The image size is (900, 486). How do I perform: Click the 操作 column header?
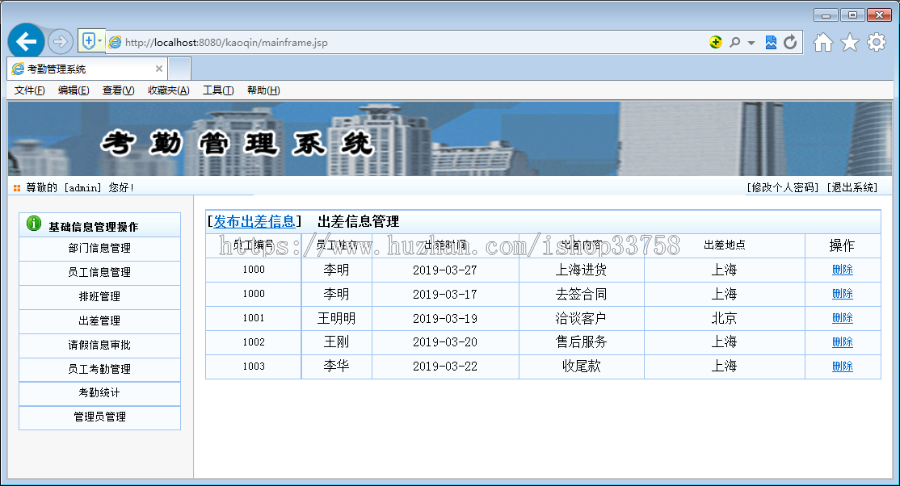tap(842, 246)
